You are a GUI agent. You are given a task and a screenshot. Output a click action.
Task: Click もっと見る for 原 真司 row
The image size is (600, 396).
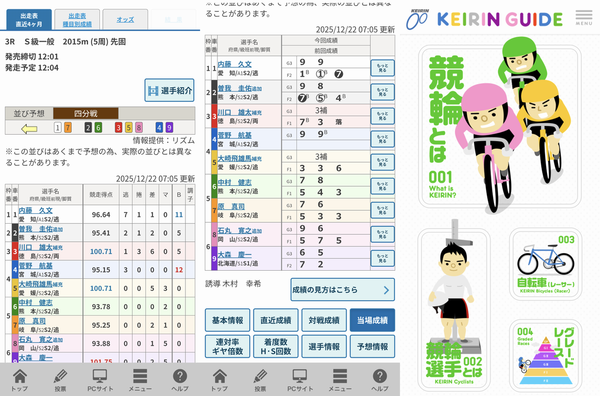382,210
